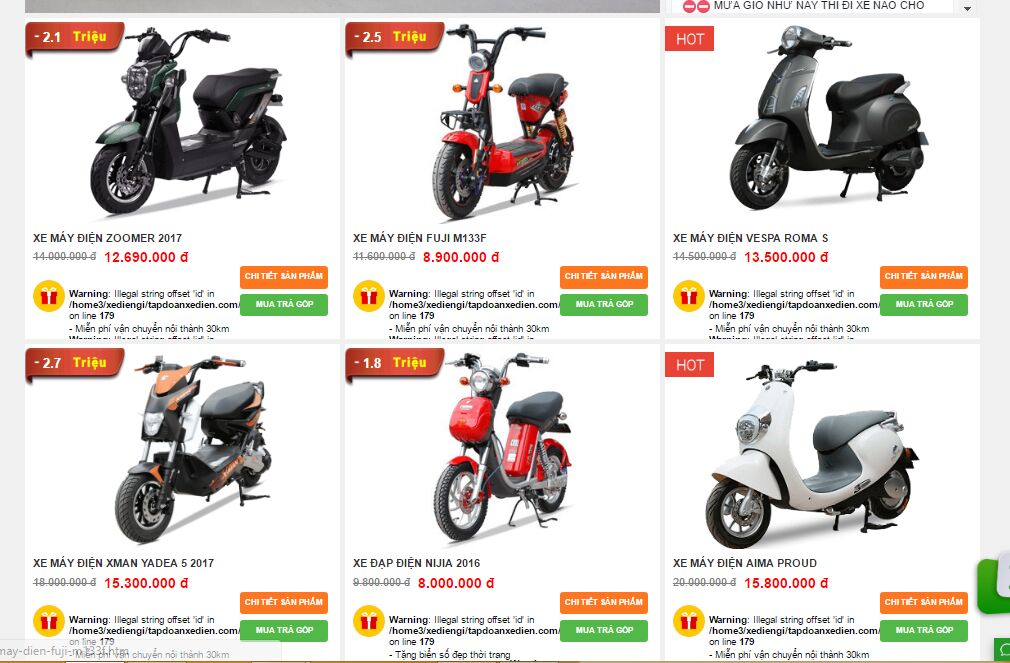Open product details for Zoomer 2017
Image resolution: width=1010 pixels, height=663 pixels.
[284, 276]
